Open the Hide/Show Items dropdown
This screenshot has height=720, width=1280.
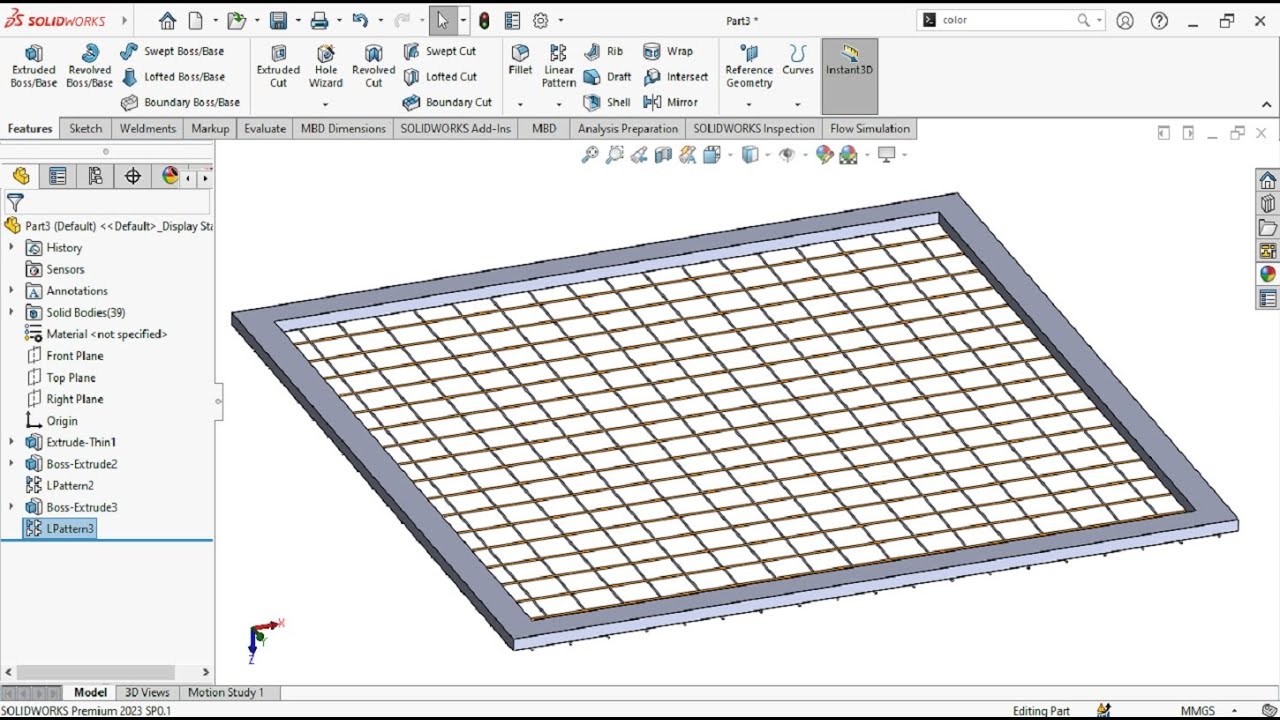[803, 155]
